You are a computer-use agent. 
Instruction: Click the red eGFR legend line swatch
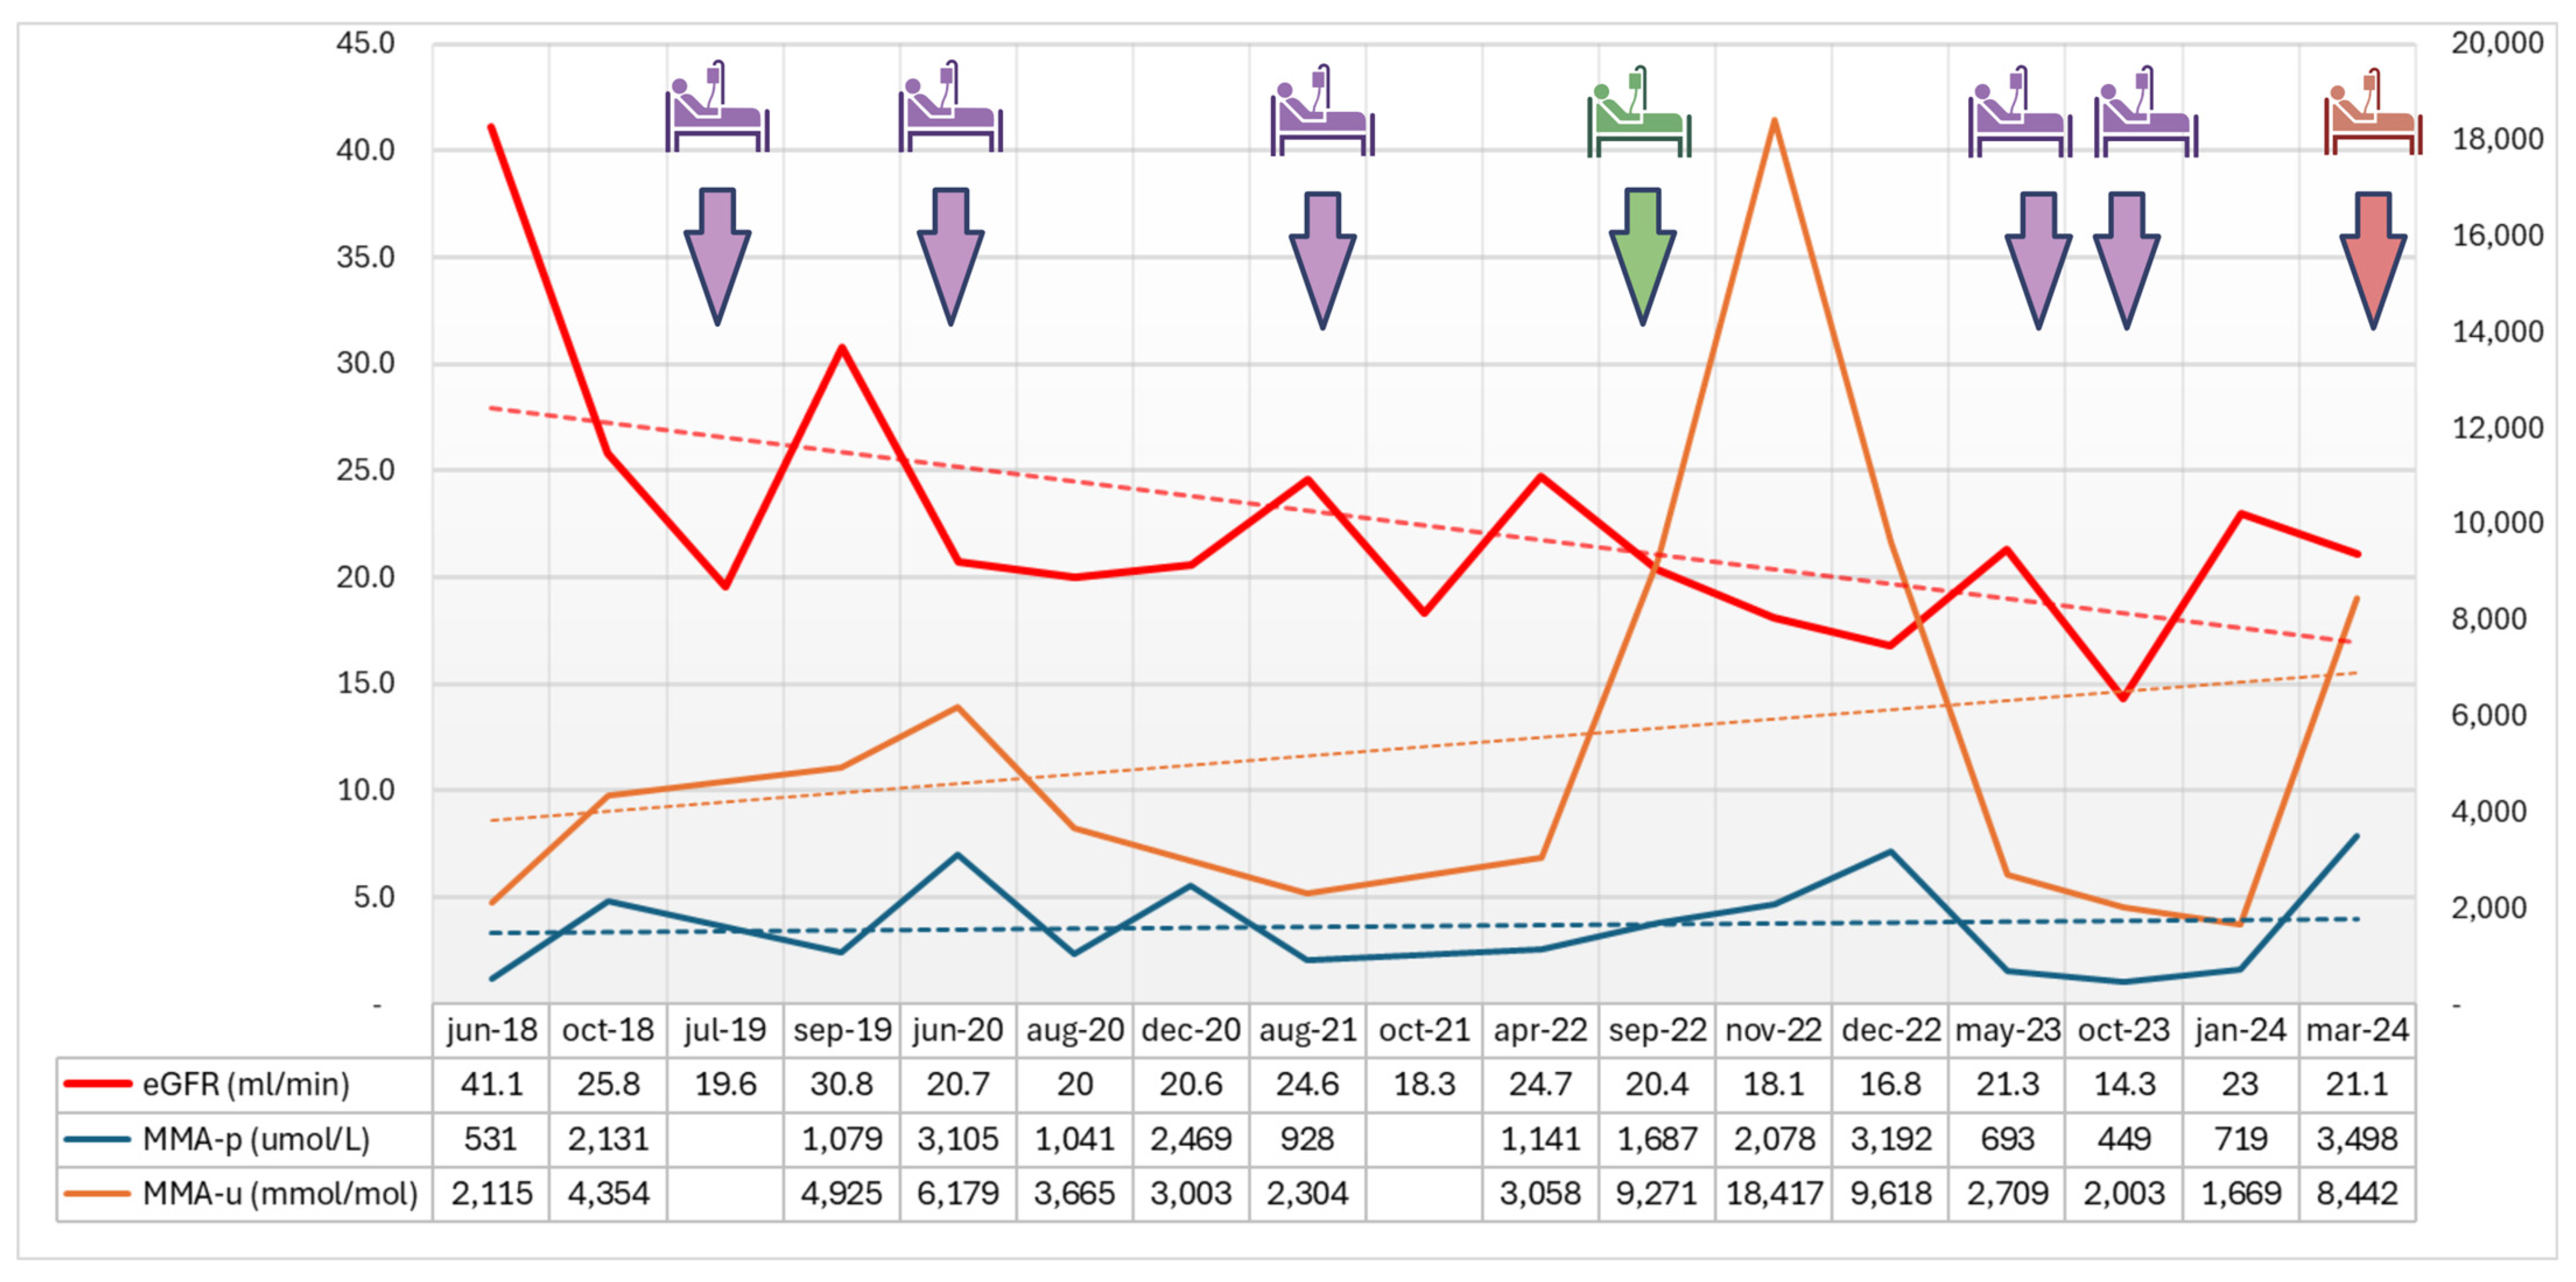tap(97, 1084)
